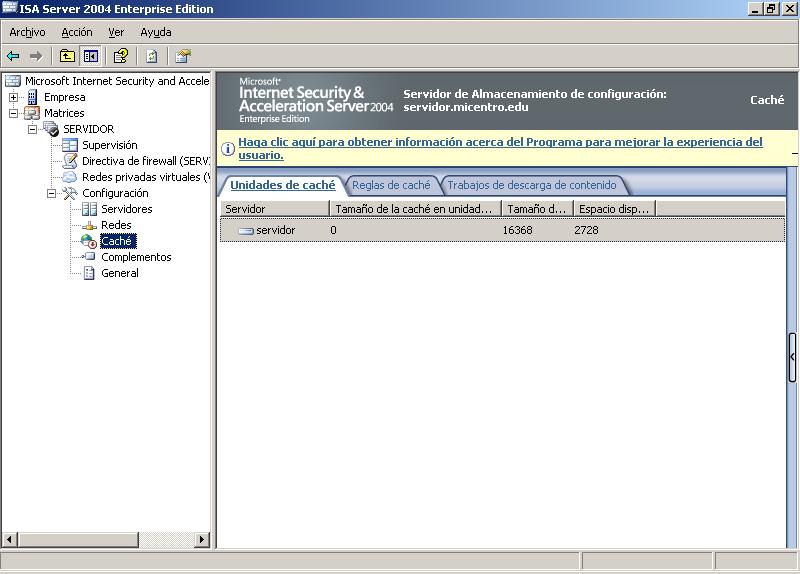Open the Redes privadas virtuales node

[140, 177]
